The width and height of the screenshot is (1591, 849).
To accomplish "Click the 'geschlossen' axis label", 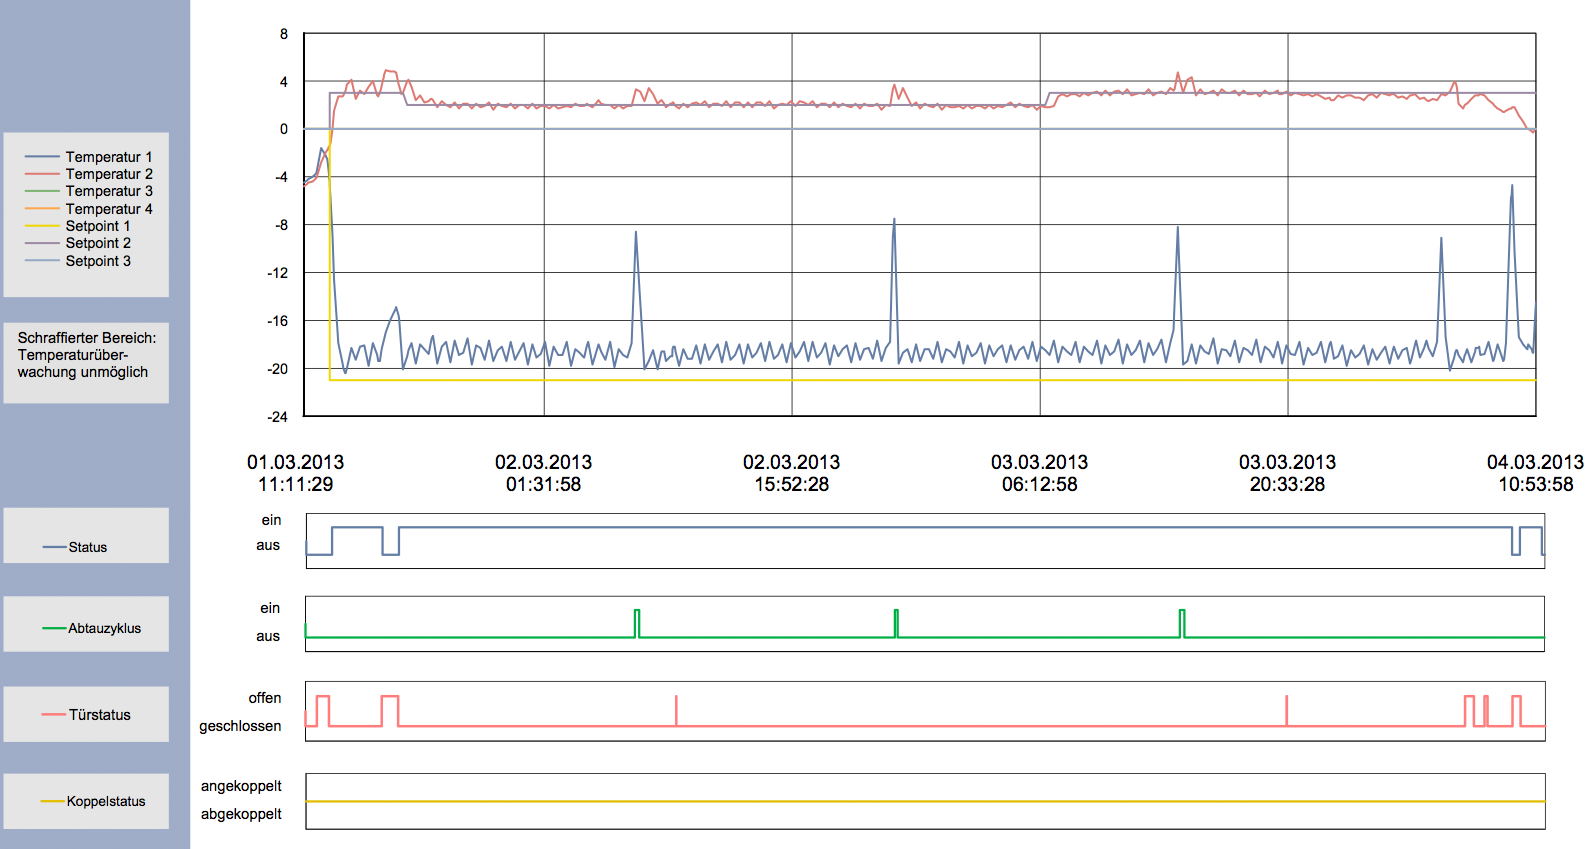I will coord(240,726).
